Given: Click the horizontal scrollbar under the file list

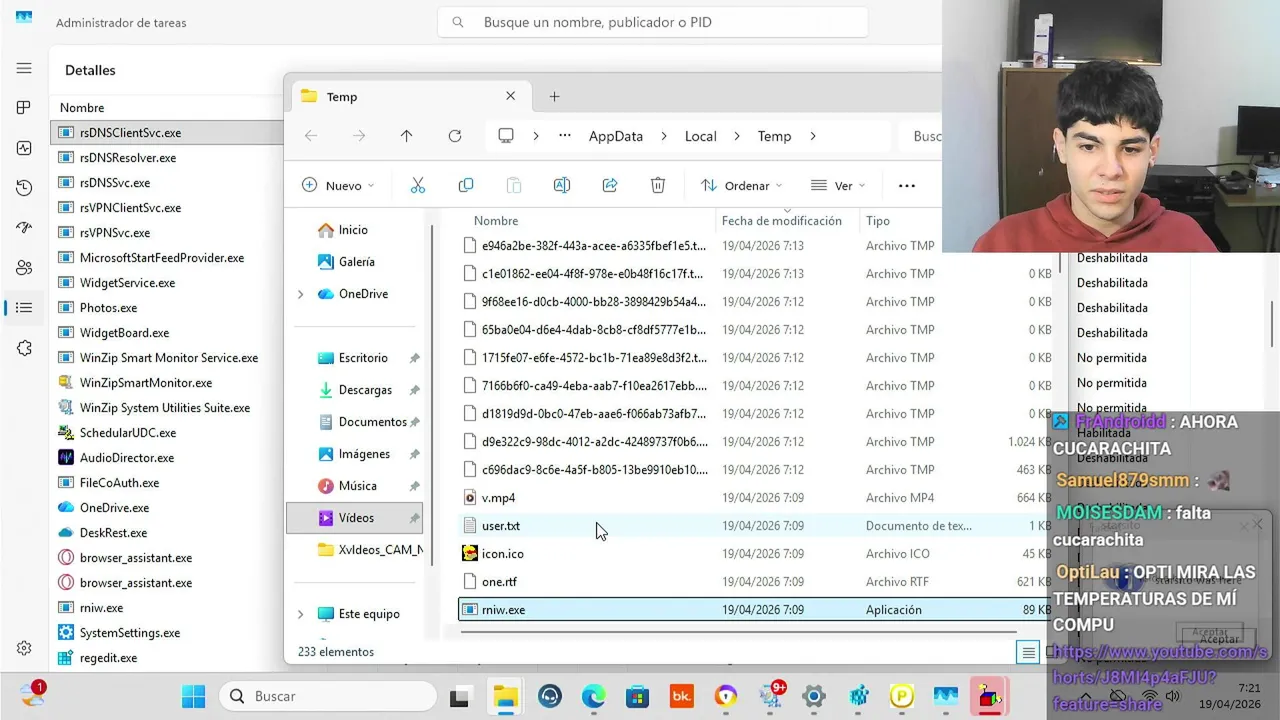Looking at the screenshot, I should [x=738, y=632].
